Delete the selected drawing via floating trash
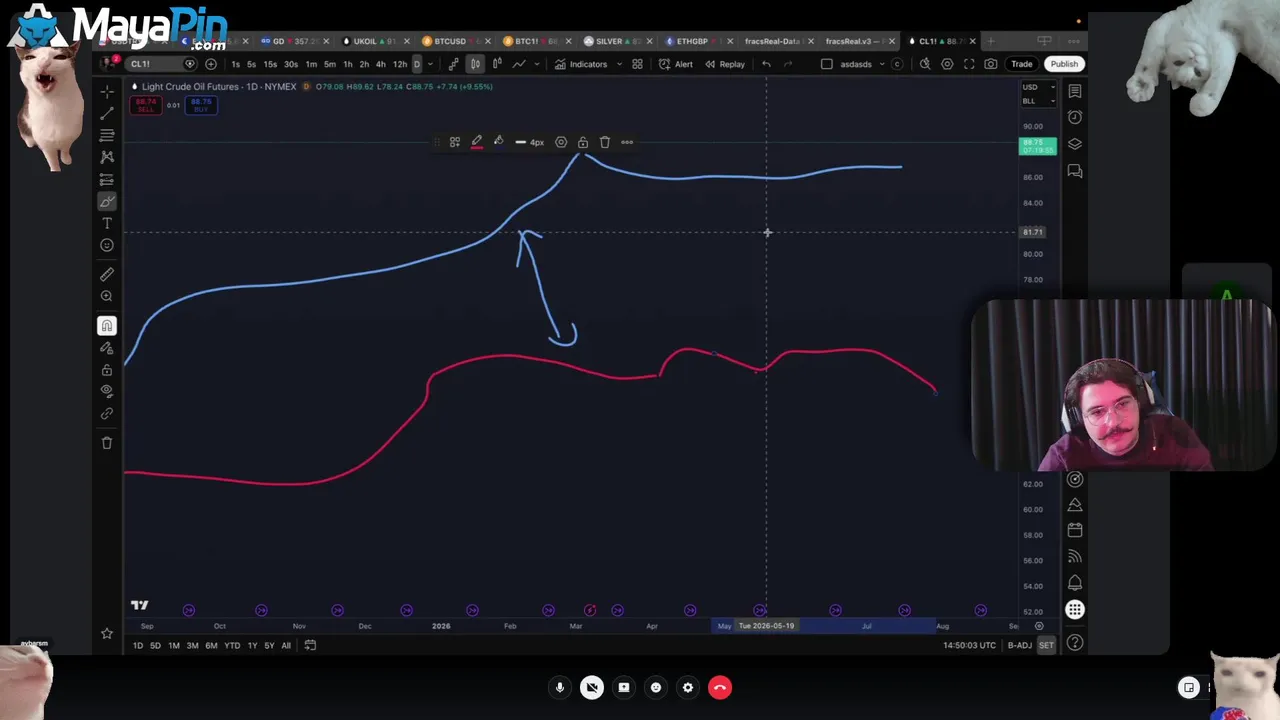 pyautogui.click(x=605, y=142)
